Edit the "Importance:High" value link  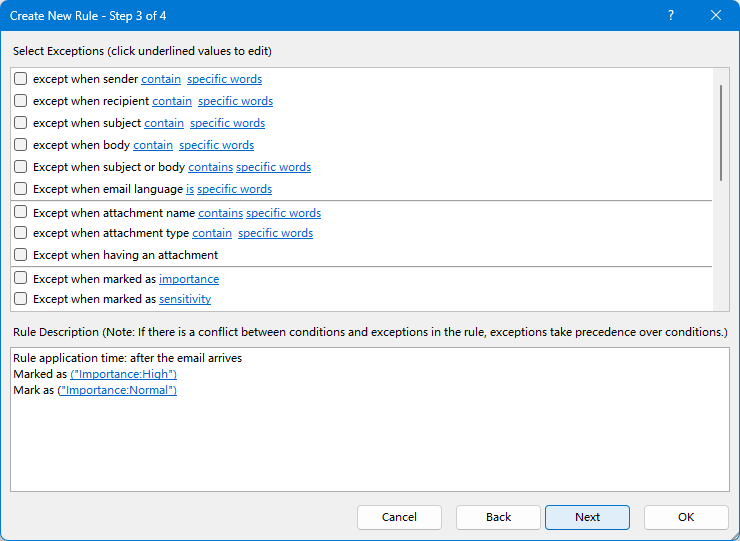pos(124,374)
